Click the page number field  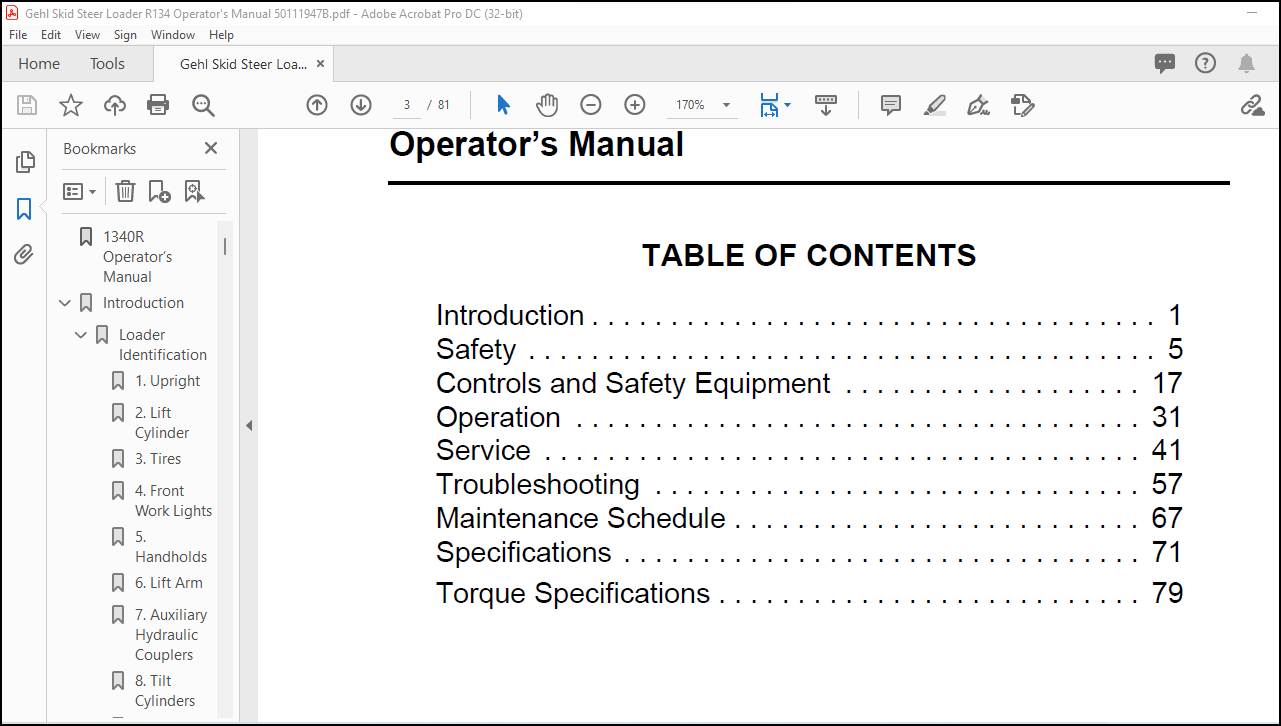point(406,105)
